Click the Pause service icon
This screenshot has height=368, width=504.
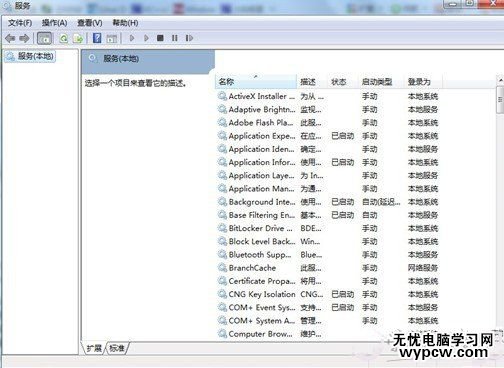175,38
